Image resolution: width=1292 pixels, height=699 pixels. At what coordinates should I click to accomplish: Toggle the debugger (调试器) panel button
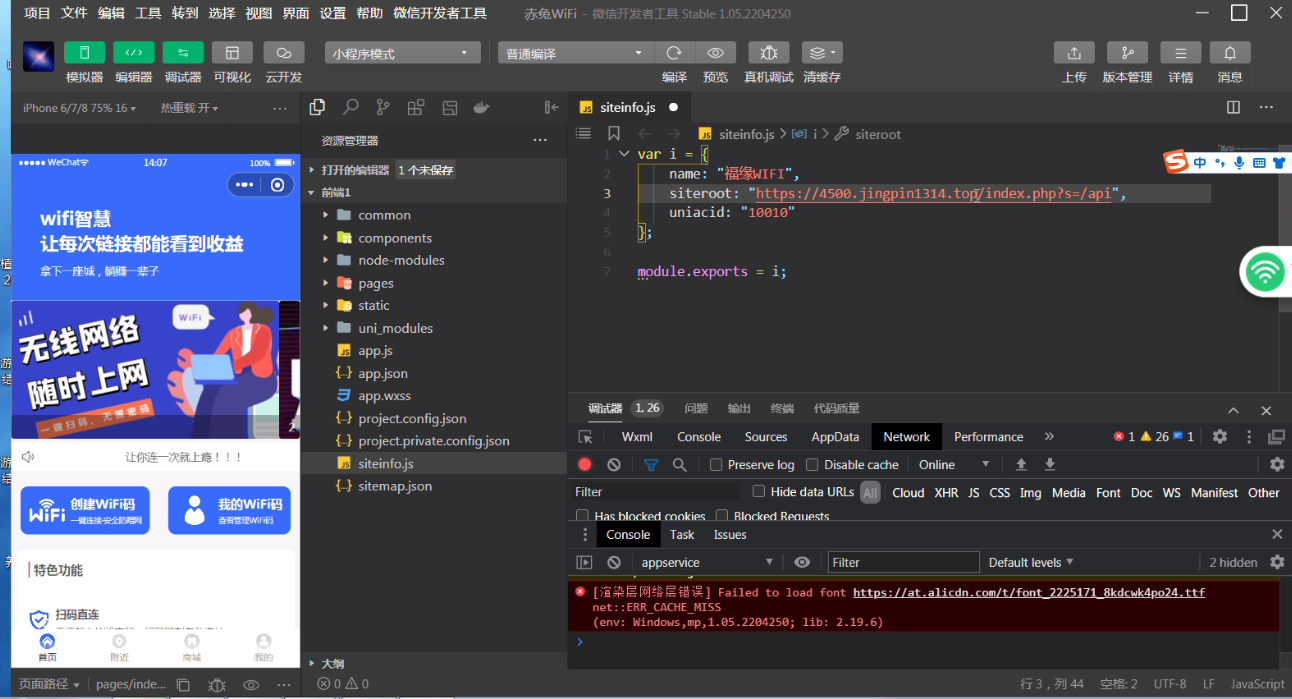182,53
